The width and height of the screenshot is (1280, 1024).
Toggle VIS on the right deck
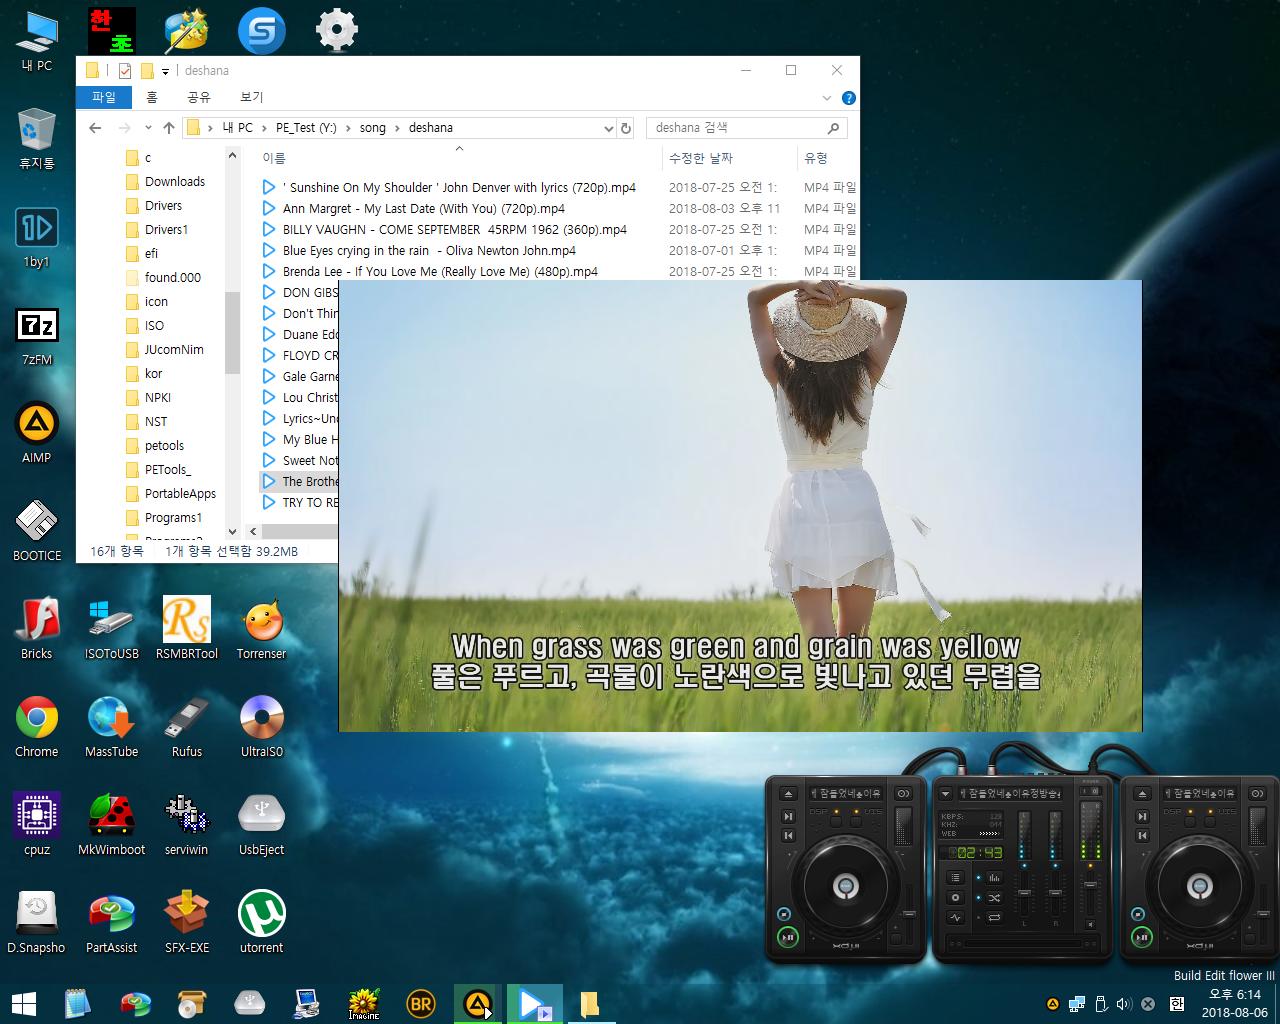(x=1210, y=821)
